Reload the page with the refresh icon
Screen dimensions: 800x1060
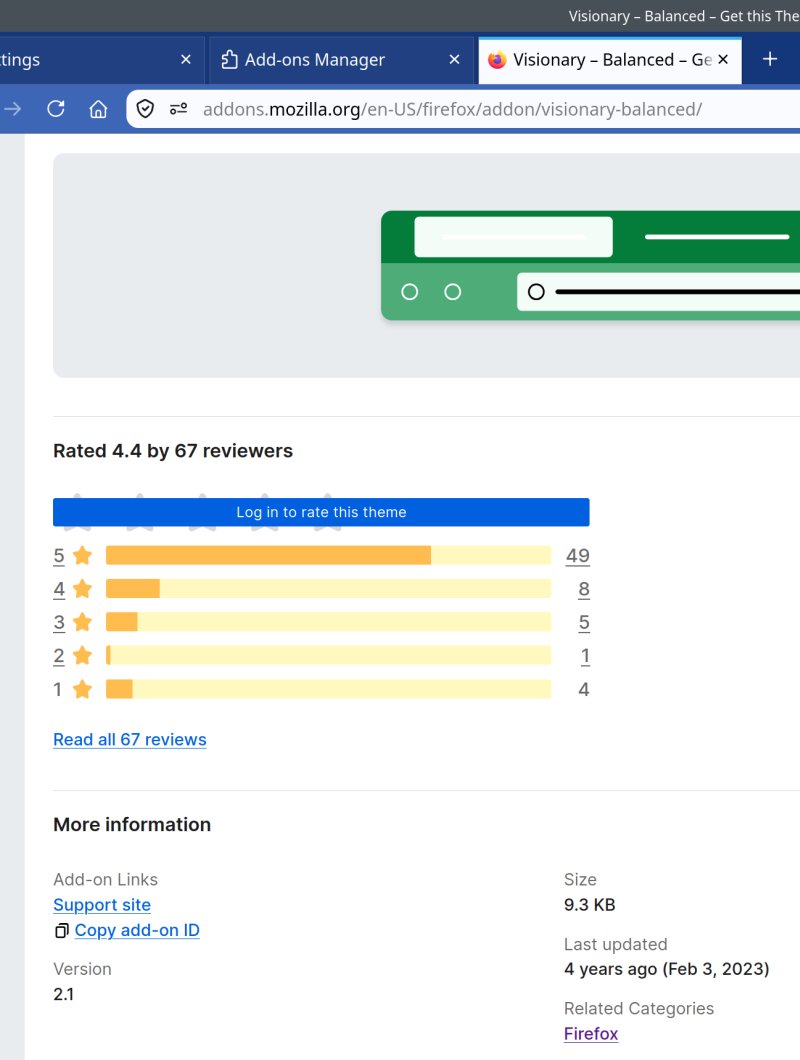point(55,109)
